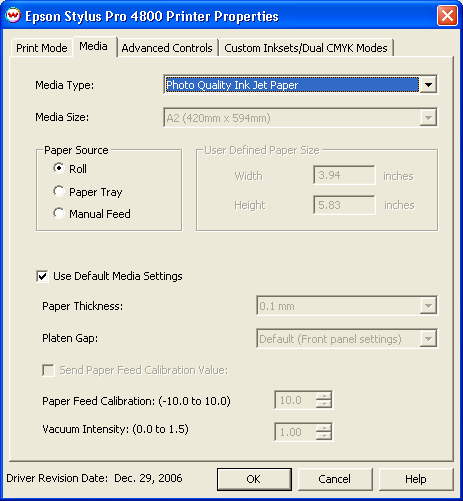This screenshot has height=501, width=463.
Task: Click the Paper Thickness label
Action: pyautogui.click(x=82, y=306)
